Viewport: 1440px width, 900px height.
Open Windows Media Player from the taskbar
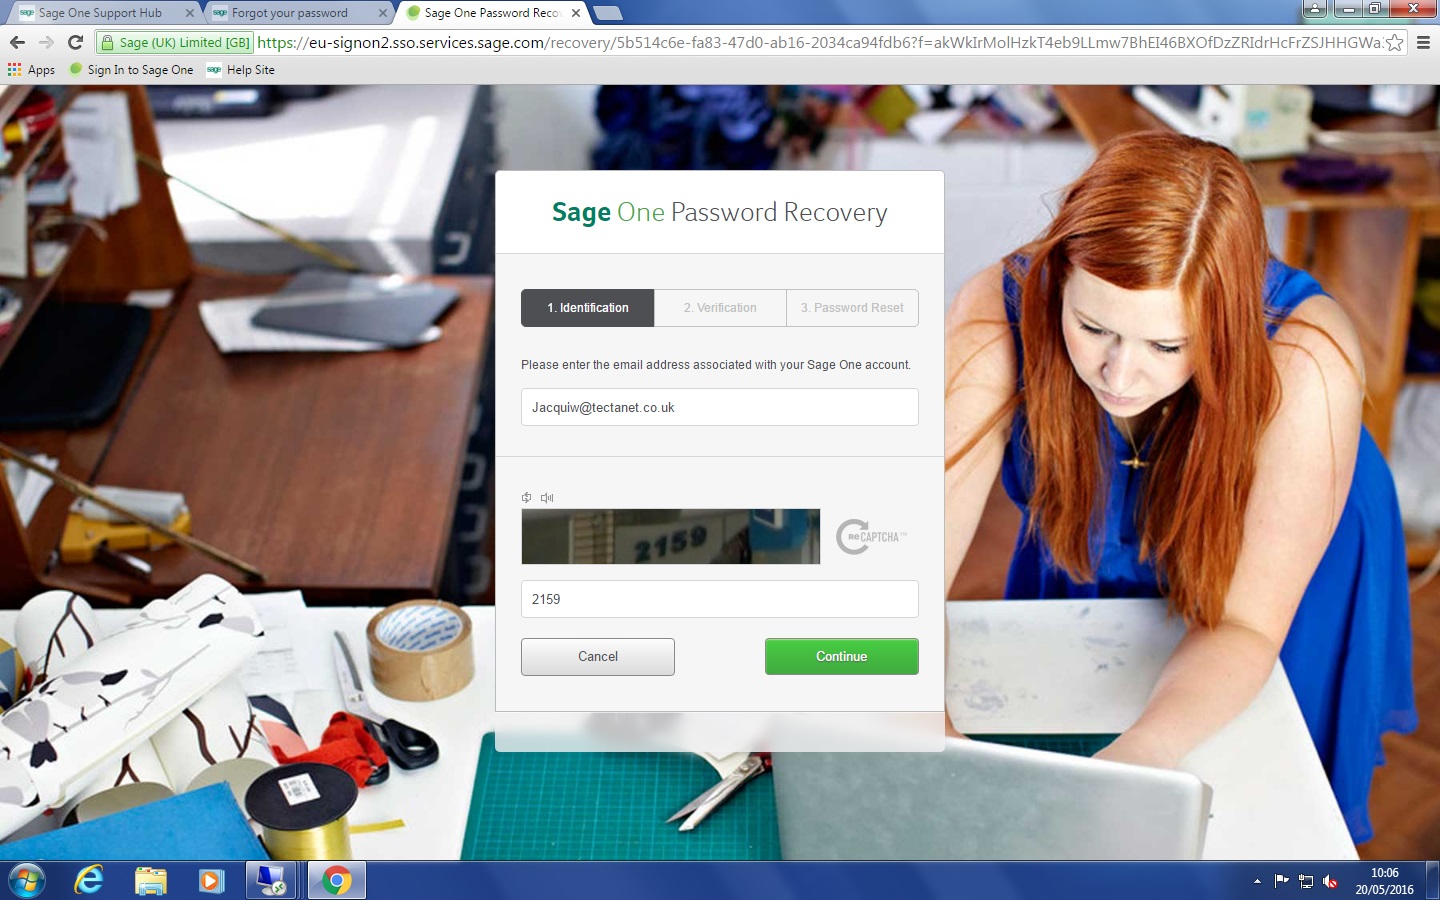(x=211, y=881)
